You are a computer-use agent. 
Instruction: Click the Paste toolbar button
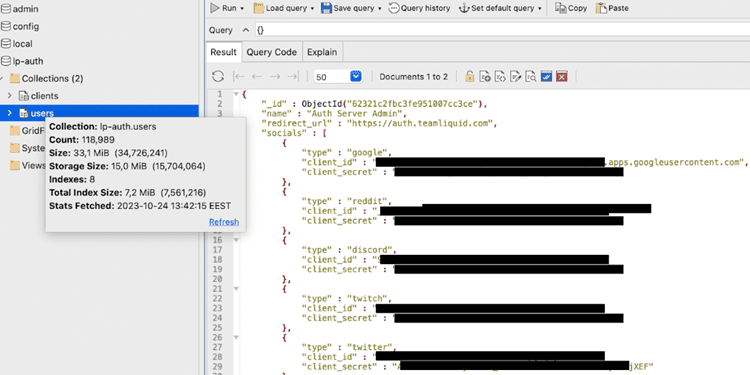pyautogui.click(x=612, y=8)
